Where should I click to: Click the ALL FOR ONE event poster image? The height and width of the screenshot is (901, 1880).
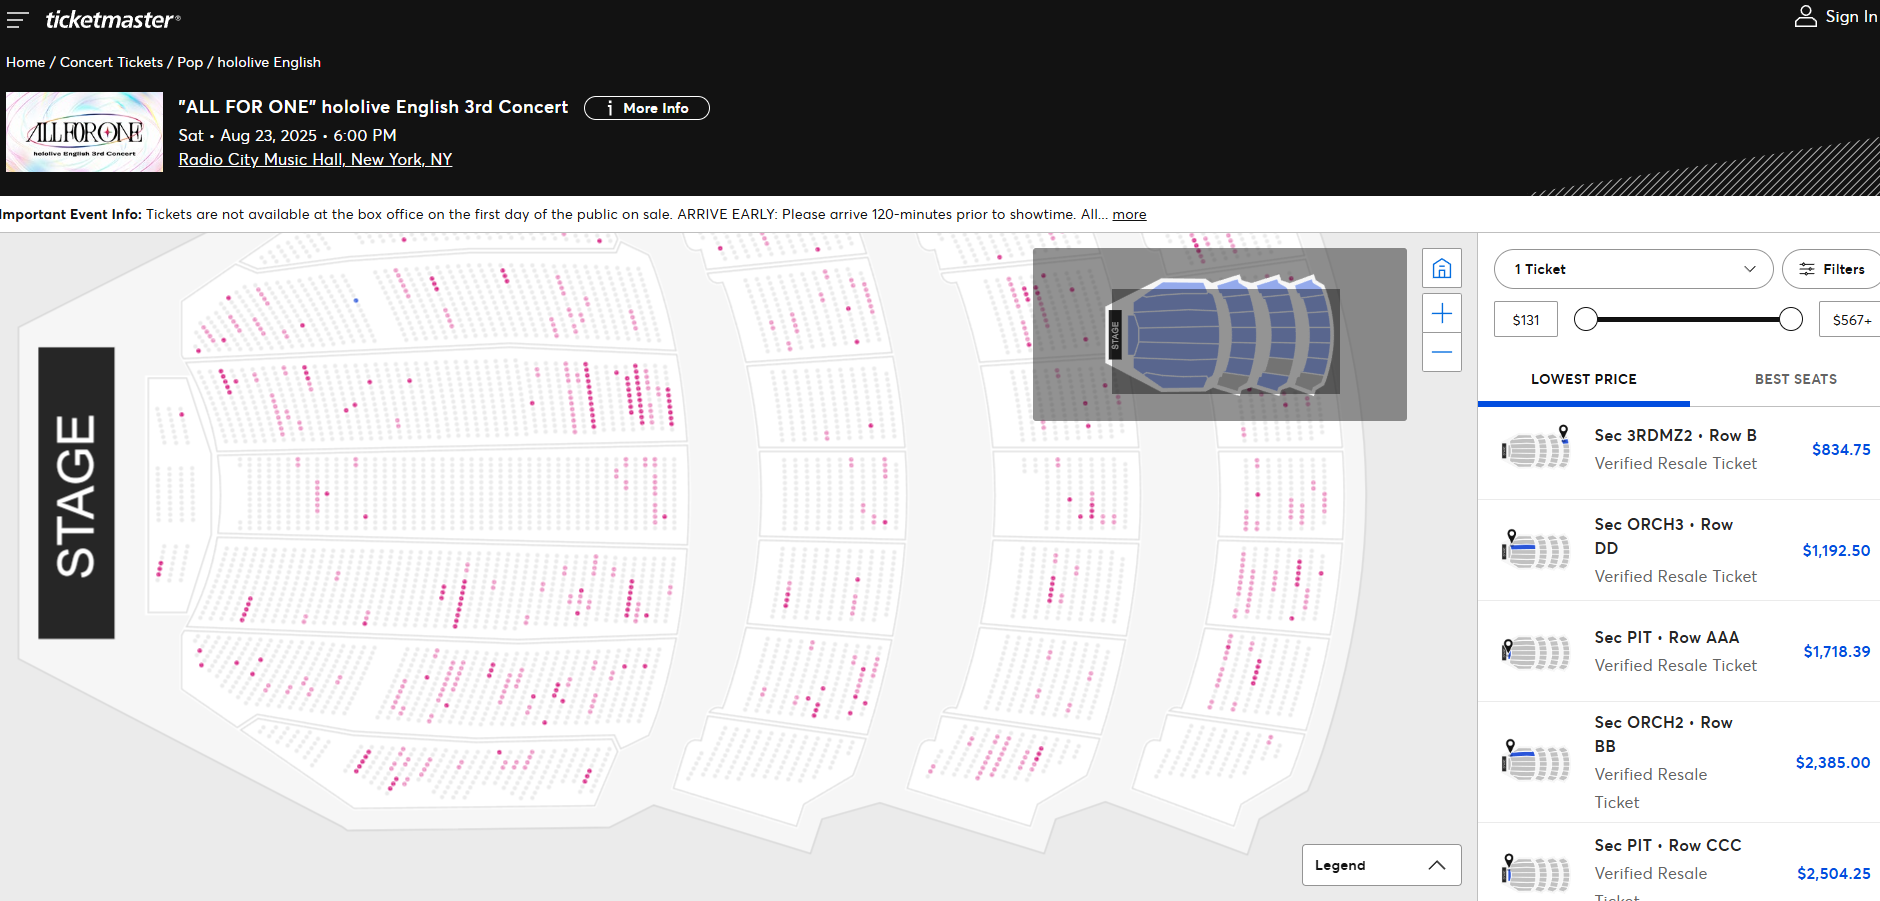pos(84,132)
